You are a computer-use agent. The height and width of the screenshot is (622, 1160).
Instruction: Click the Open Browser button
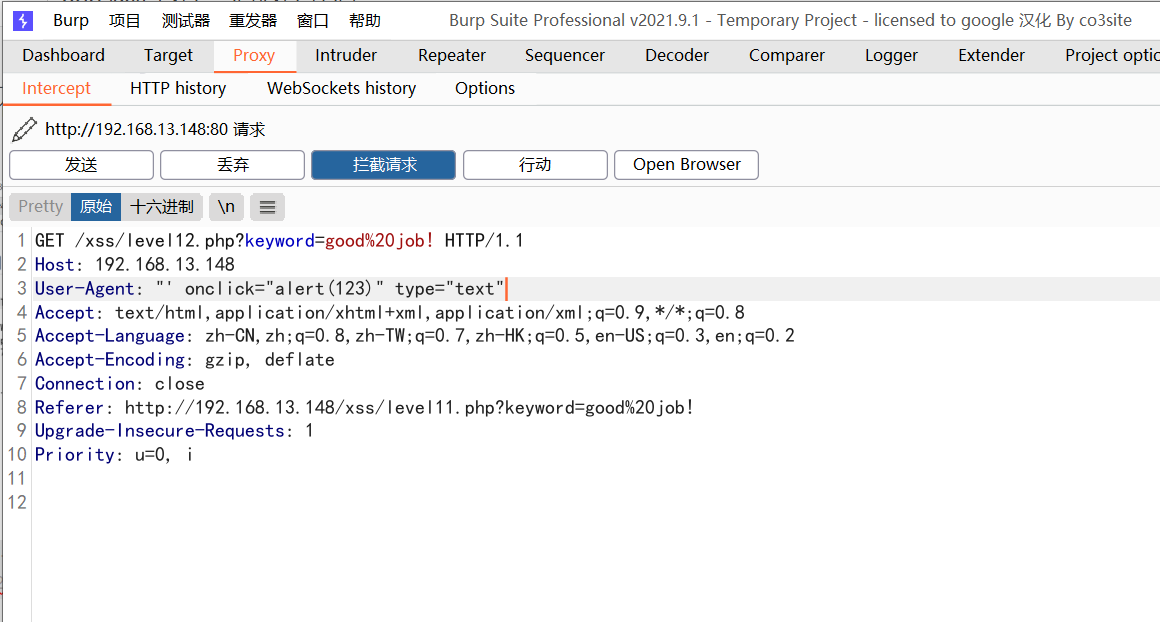(x=687, y=165)
